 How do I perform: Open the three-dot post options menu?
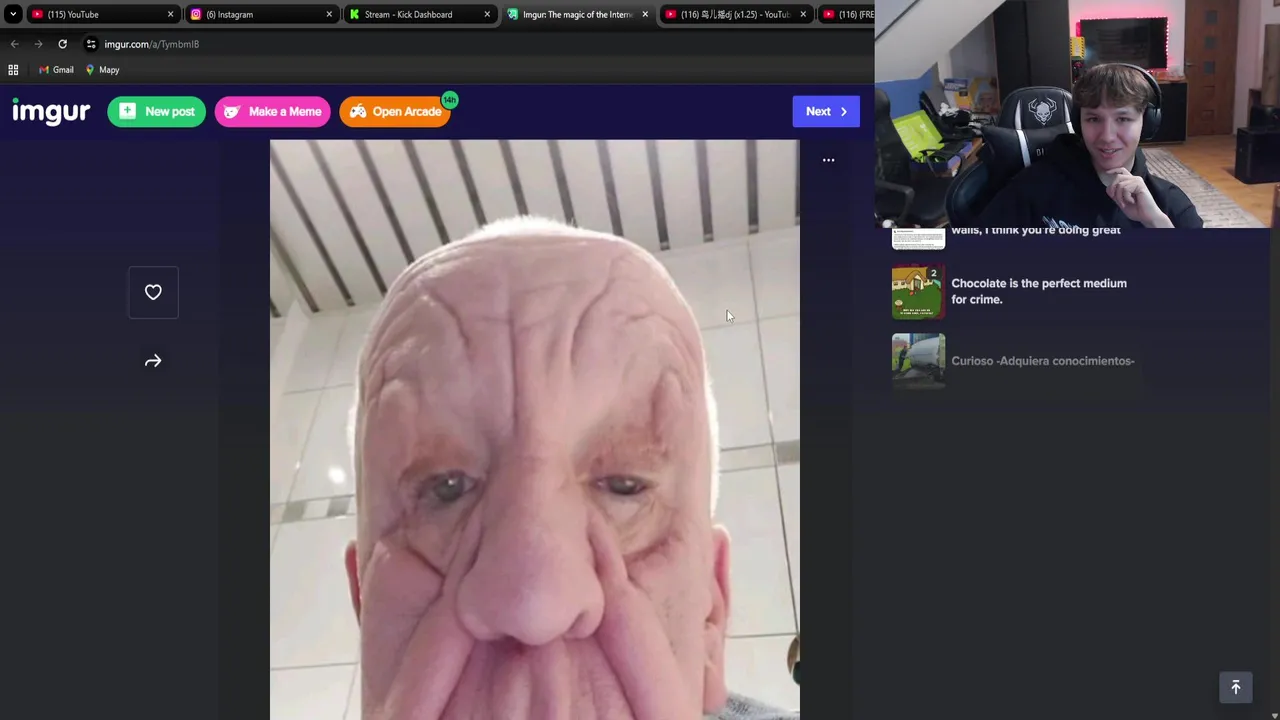828,160
